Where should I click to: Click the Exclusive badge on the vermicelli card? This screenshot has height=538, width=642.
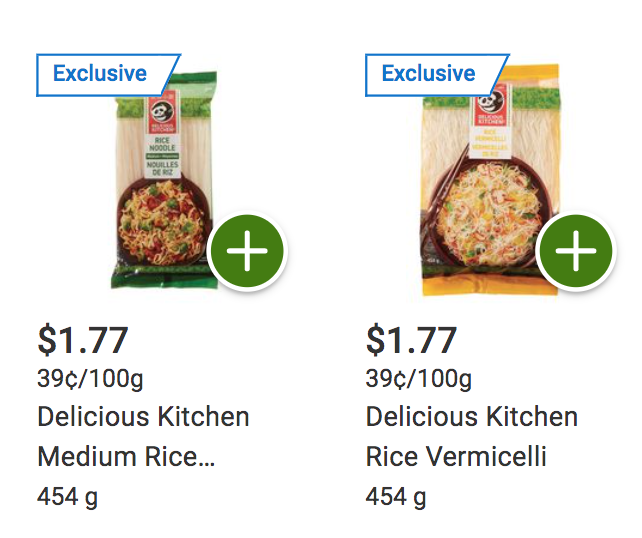(x=437, y=75)
